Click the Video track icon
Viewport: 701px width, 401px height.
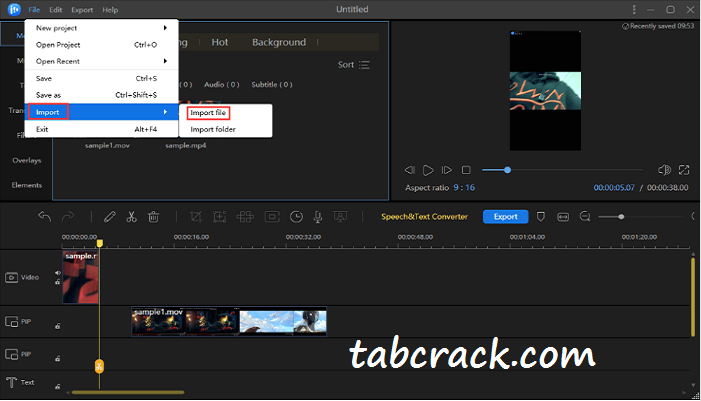coord(11,278)
